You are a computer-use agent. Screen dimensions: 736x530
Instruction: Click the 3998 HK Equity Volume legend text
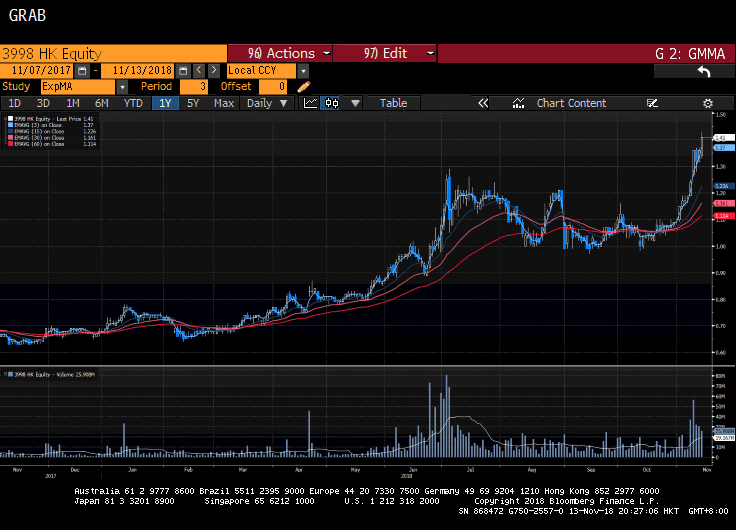tap(54, 375)
